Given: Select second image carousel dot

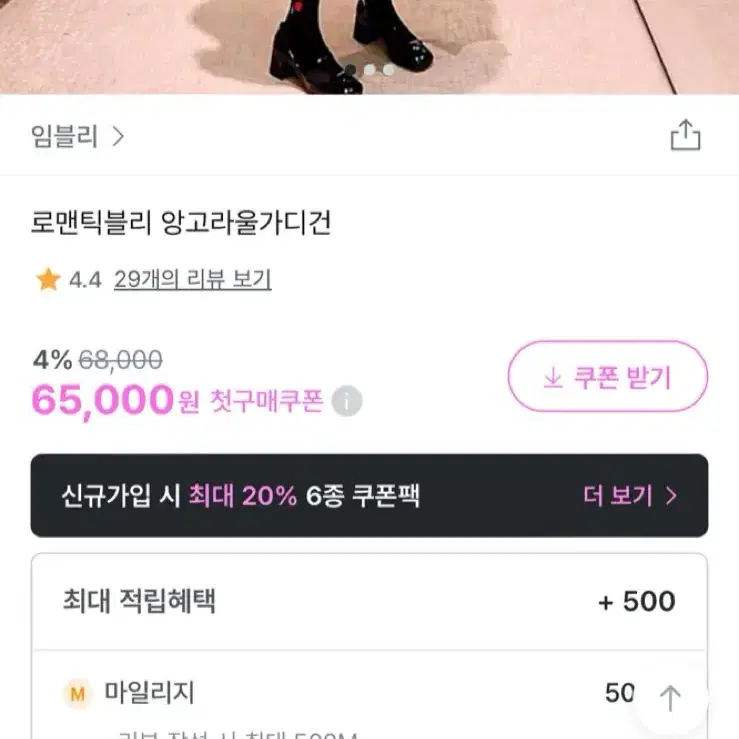Looking at the screenshot, I should click(x=370, y=70).
